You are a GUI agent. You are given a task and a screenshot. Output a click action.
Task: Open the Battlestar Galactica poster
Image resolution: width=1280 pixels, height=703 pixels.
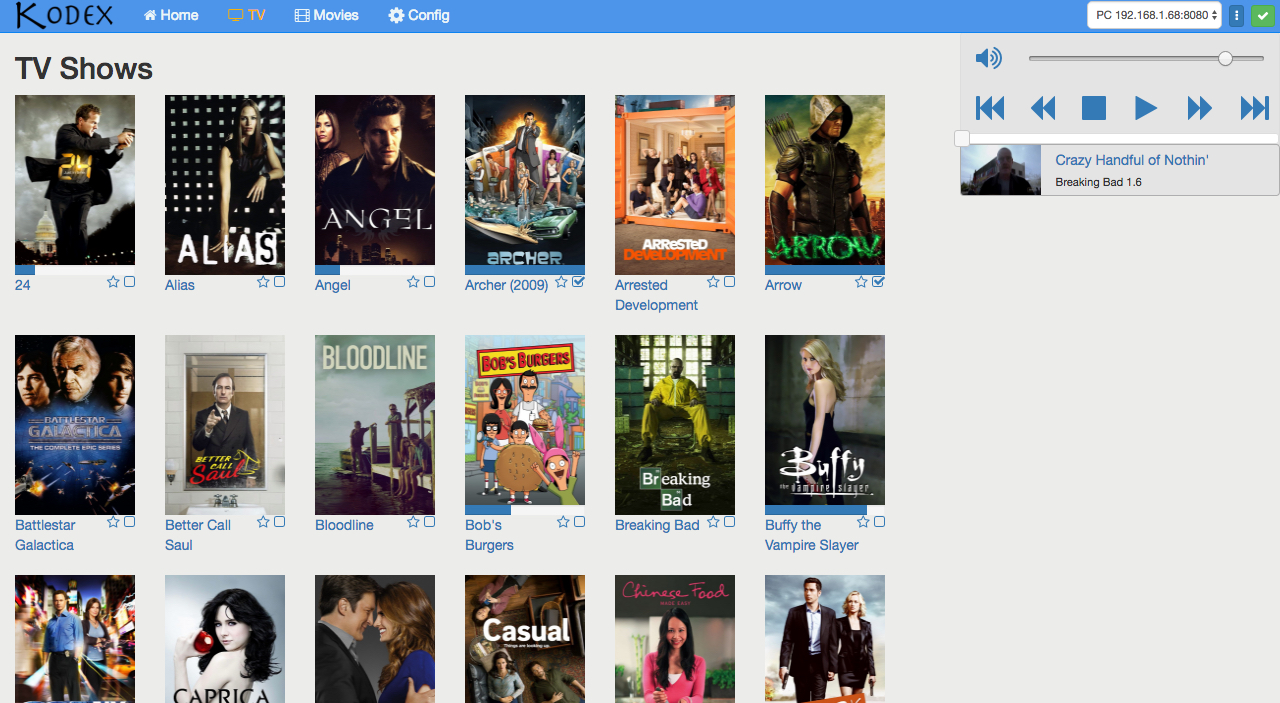point(75,425)
